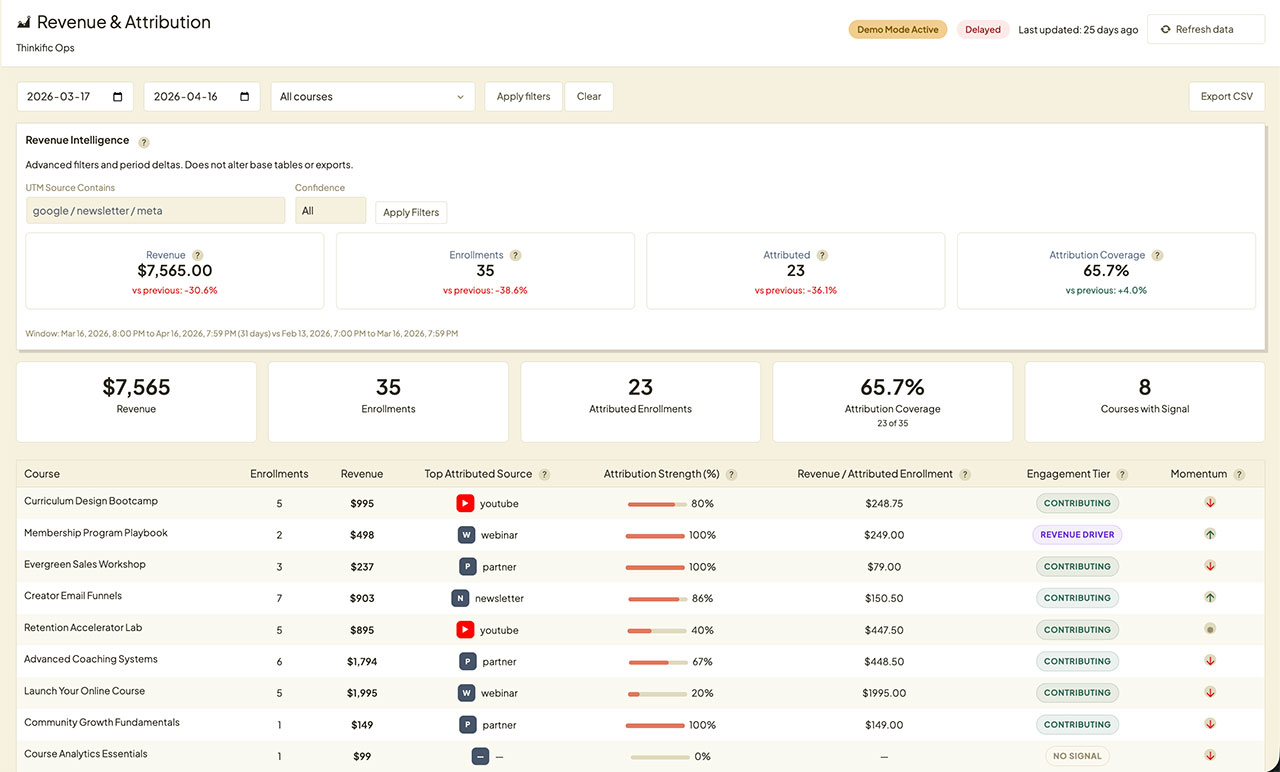The image size is (1280, 772).
Task: Click help icon on Enrollments intelligence card
Action: (515, 255)
